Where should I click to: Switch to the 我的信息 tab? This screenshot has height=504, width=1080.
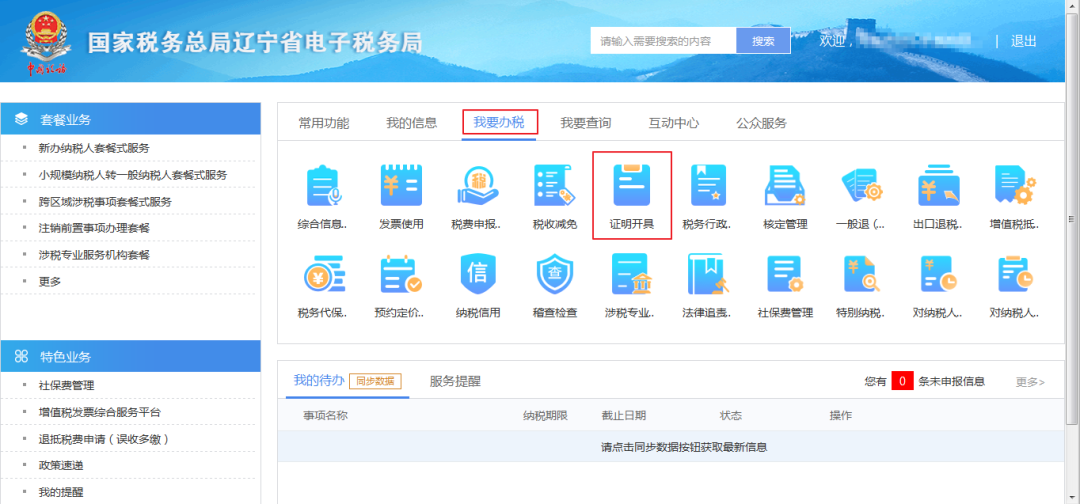(x=411, y=123)
